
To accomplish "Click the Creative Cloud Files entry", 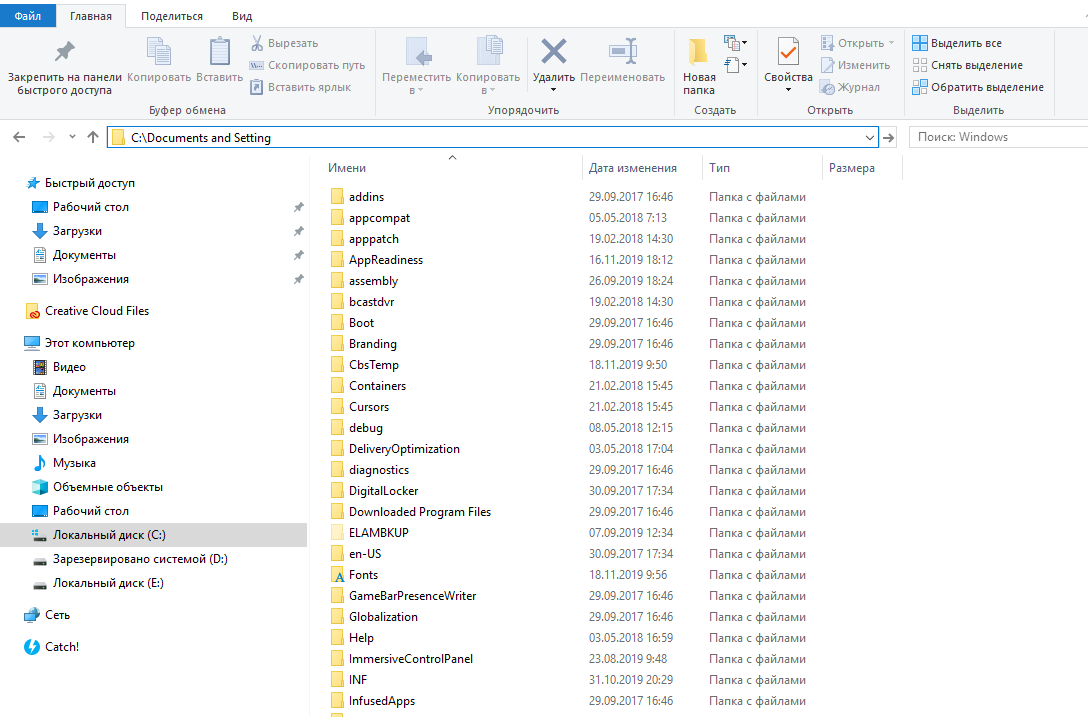I will tap(96, 311).
